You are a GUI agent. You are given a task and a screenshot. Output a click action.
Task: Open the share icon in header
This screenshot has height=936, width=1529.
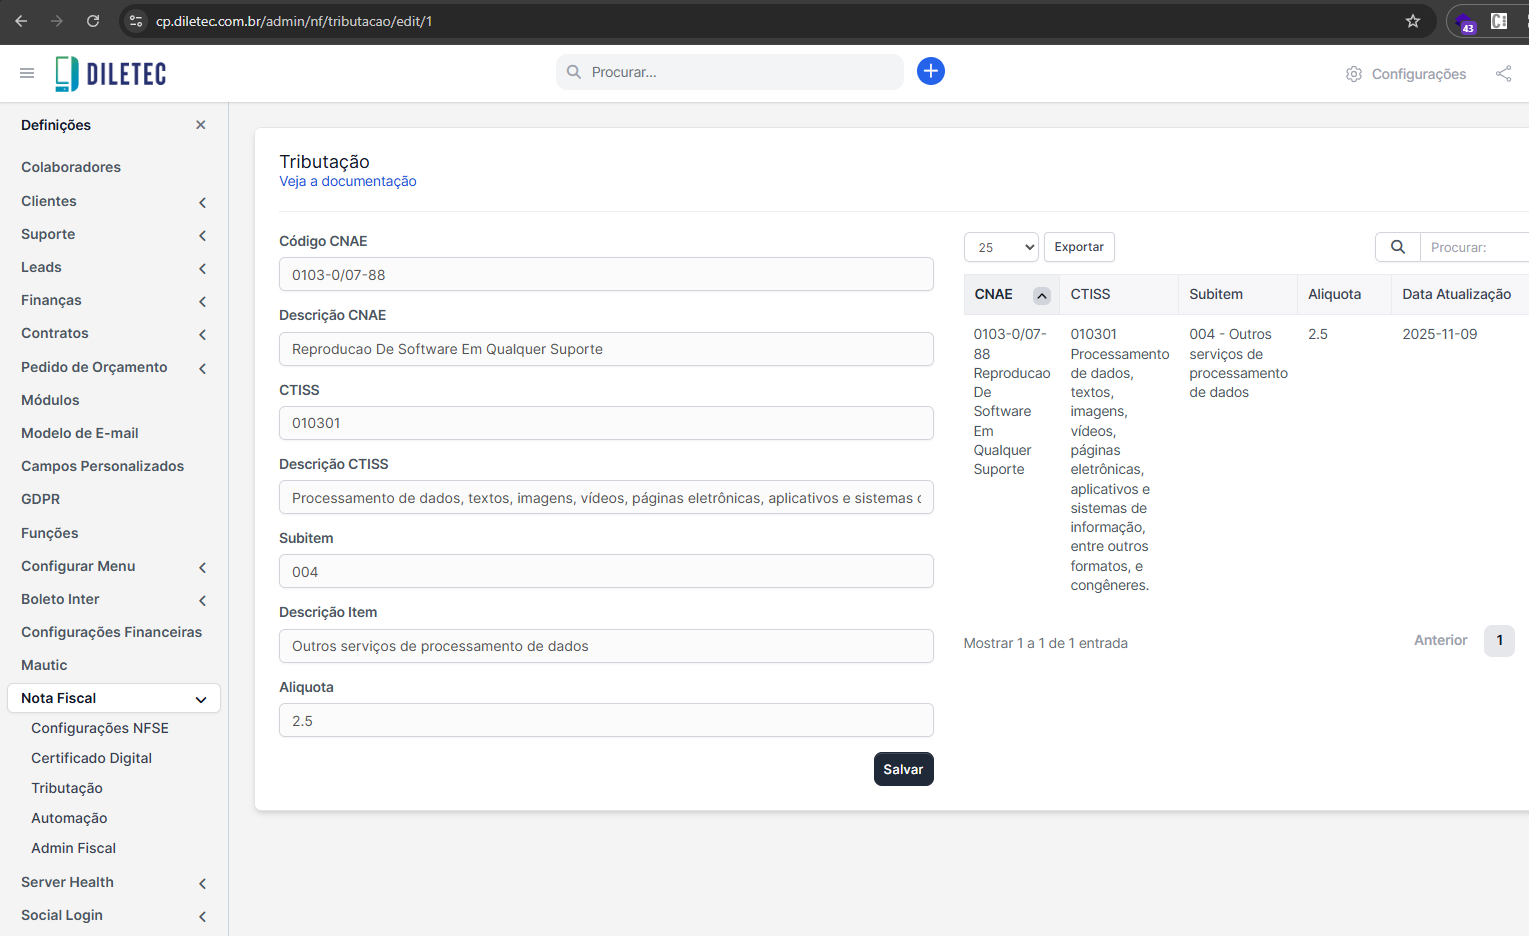[x=1503, y=74]
